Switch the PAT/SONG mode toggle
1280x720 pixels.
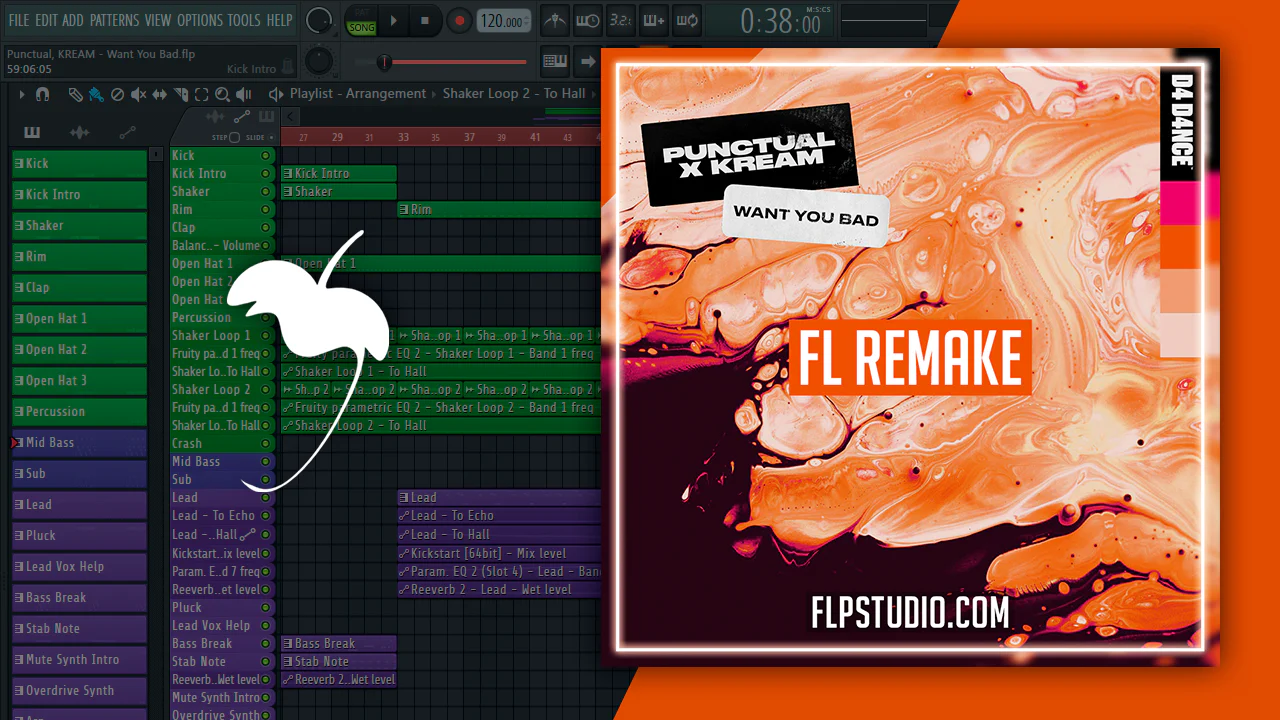pyautogui.click(x=360, y=20)
